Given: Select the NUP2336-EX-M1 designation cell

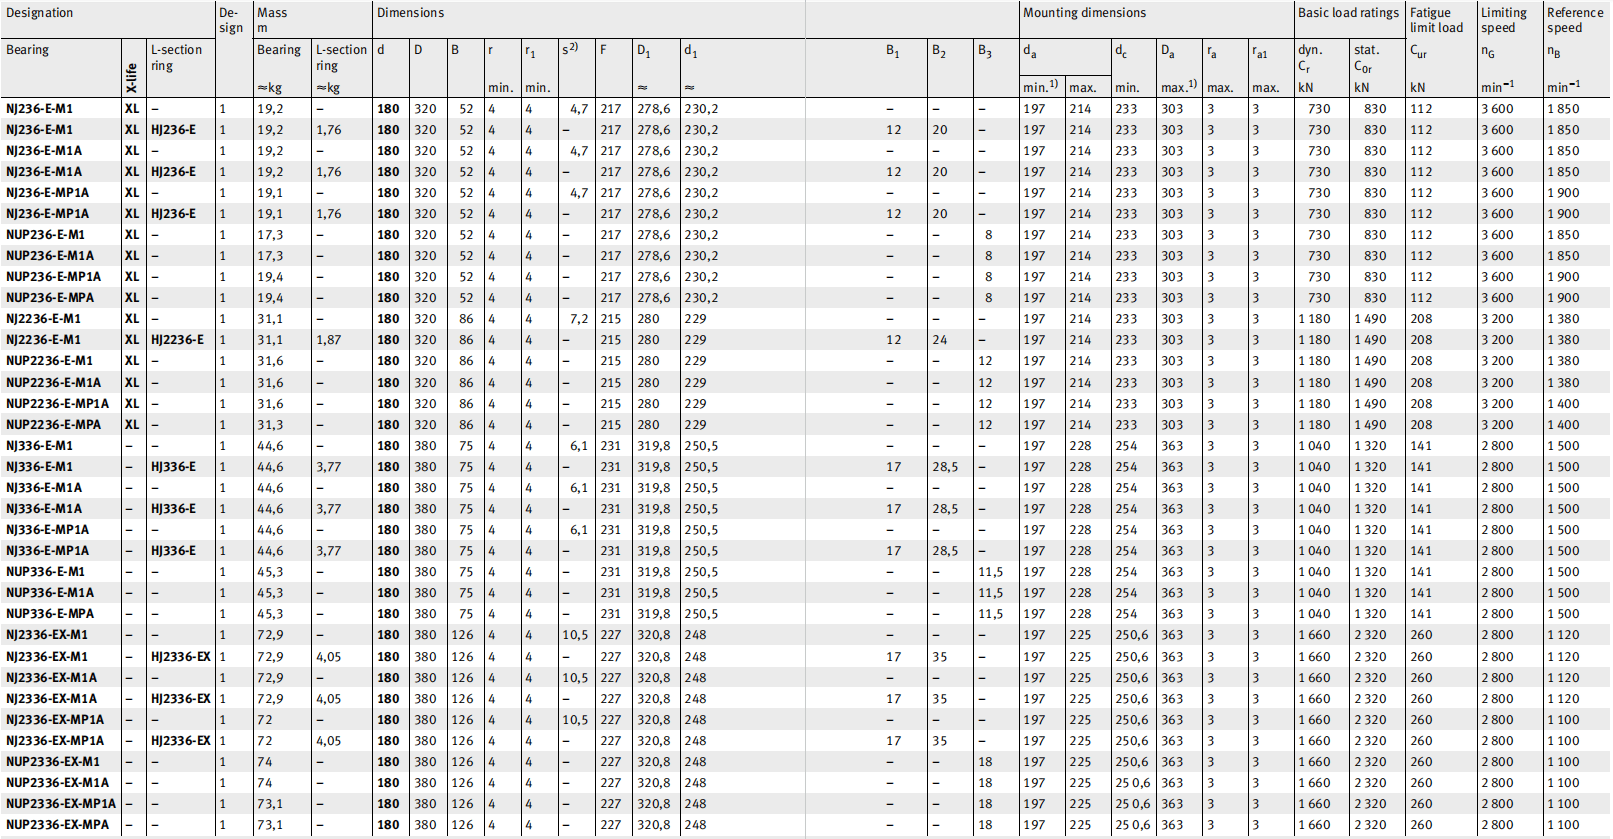Looking at the screenshot, I should point(53,762).
